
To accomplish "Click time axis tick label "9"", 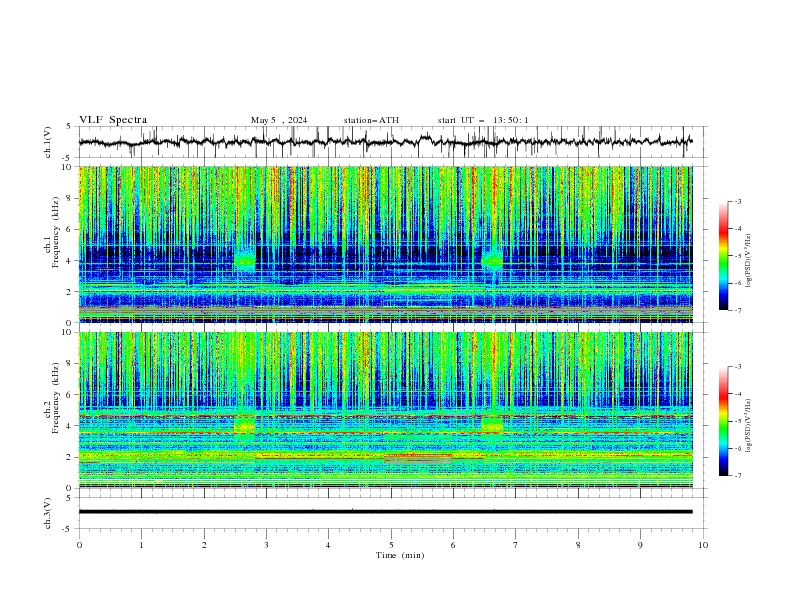I will coord(640,545).
